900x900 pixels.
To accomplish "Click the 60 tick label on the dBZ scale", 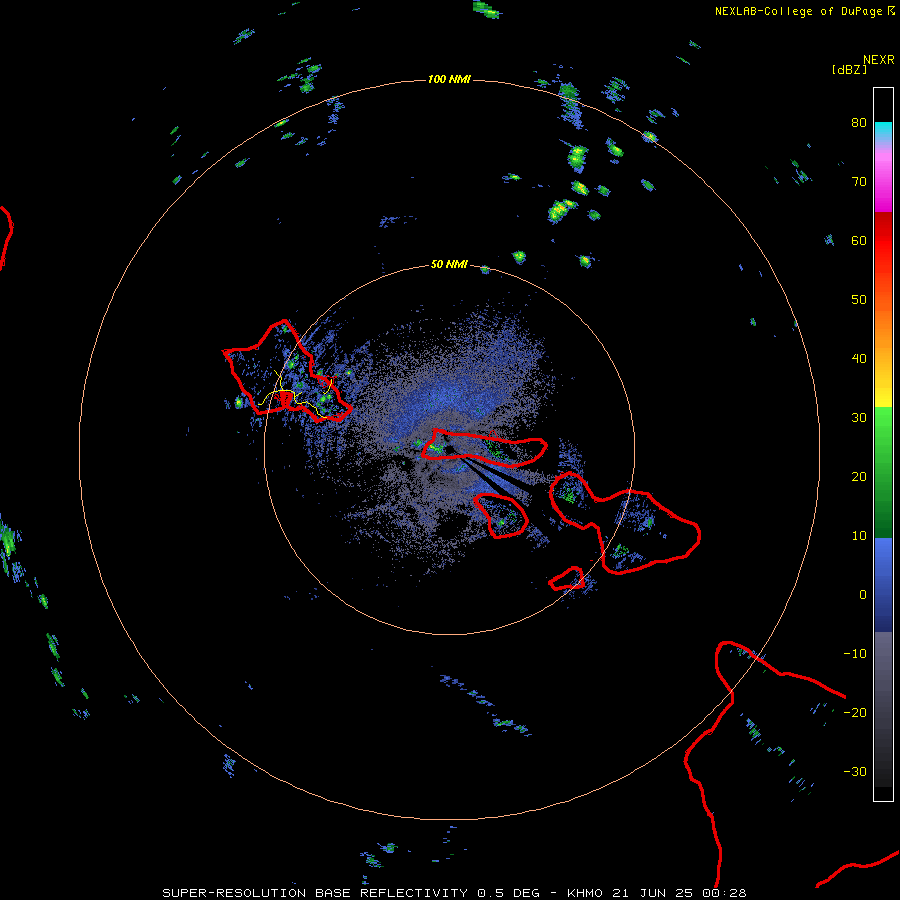I will pos(859,241).
